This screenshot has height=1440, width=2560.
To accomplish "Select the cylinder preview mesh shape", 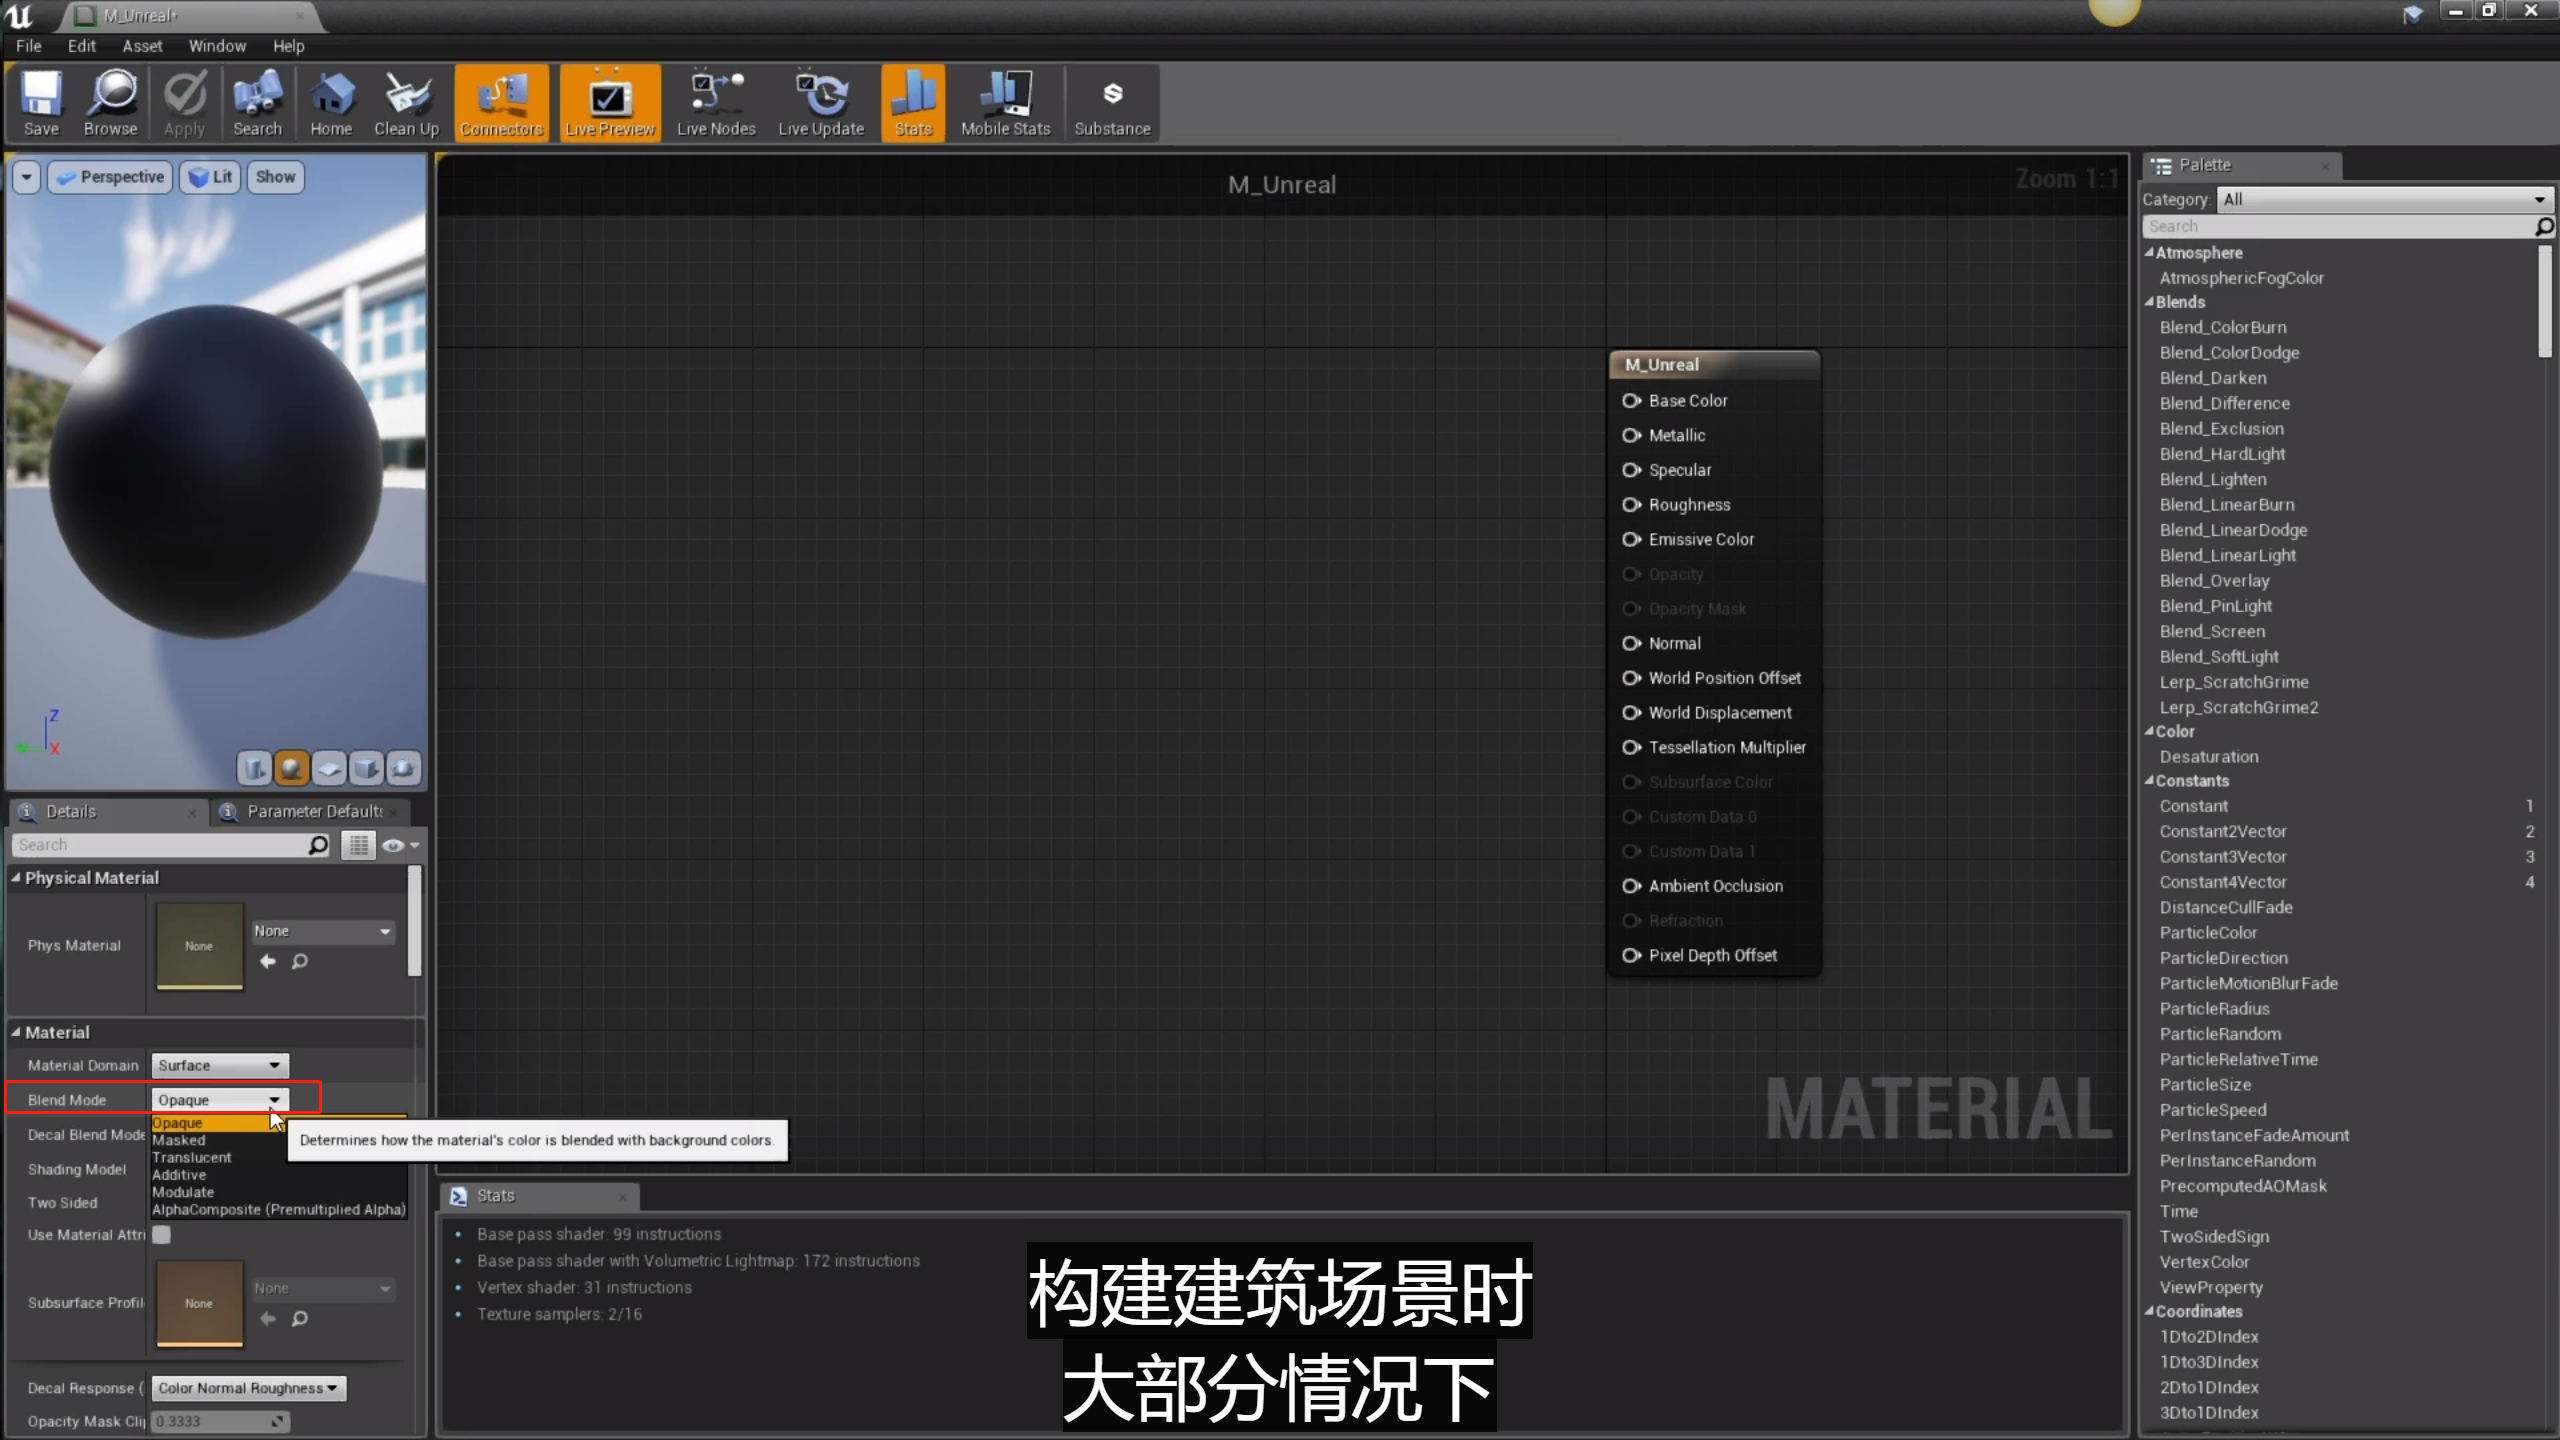I will [x=253, y=768].
